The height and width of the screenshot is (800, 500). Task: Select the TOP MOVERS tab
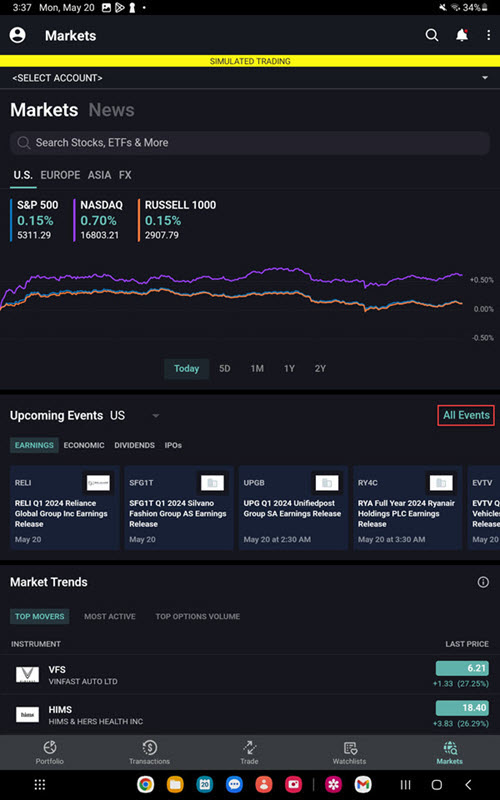[39, 616]
